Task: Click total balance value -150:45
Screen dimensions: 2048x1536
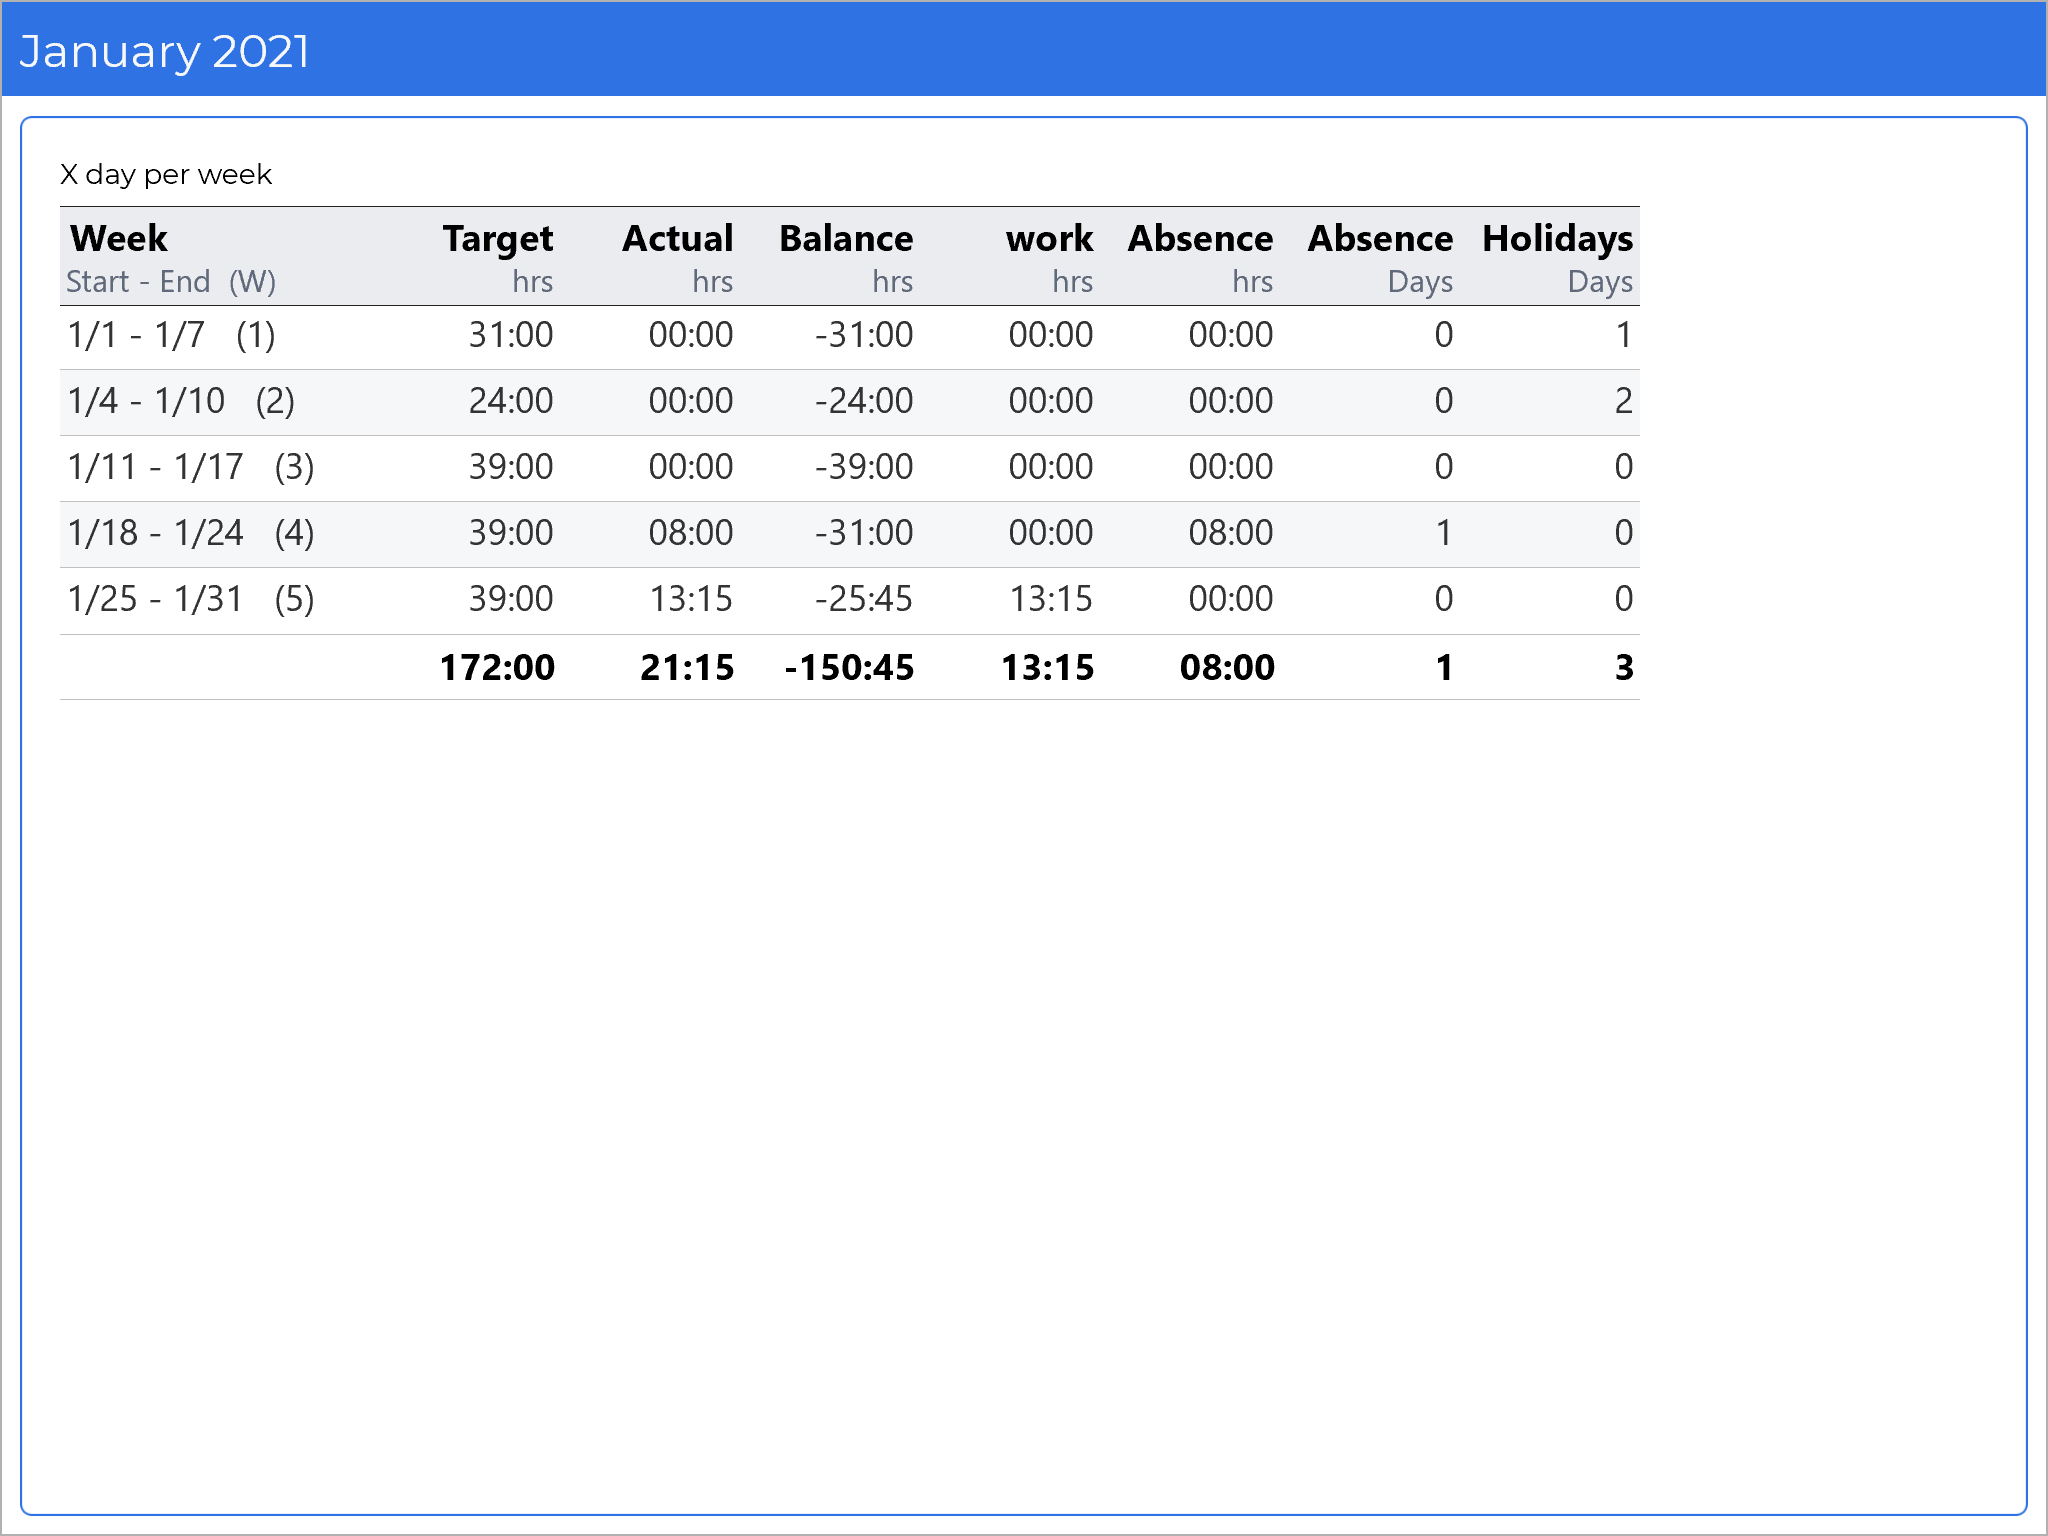Action: tap(849, 667)
